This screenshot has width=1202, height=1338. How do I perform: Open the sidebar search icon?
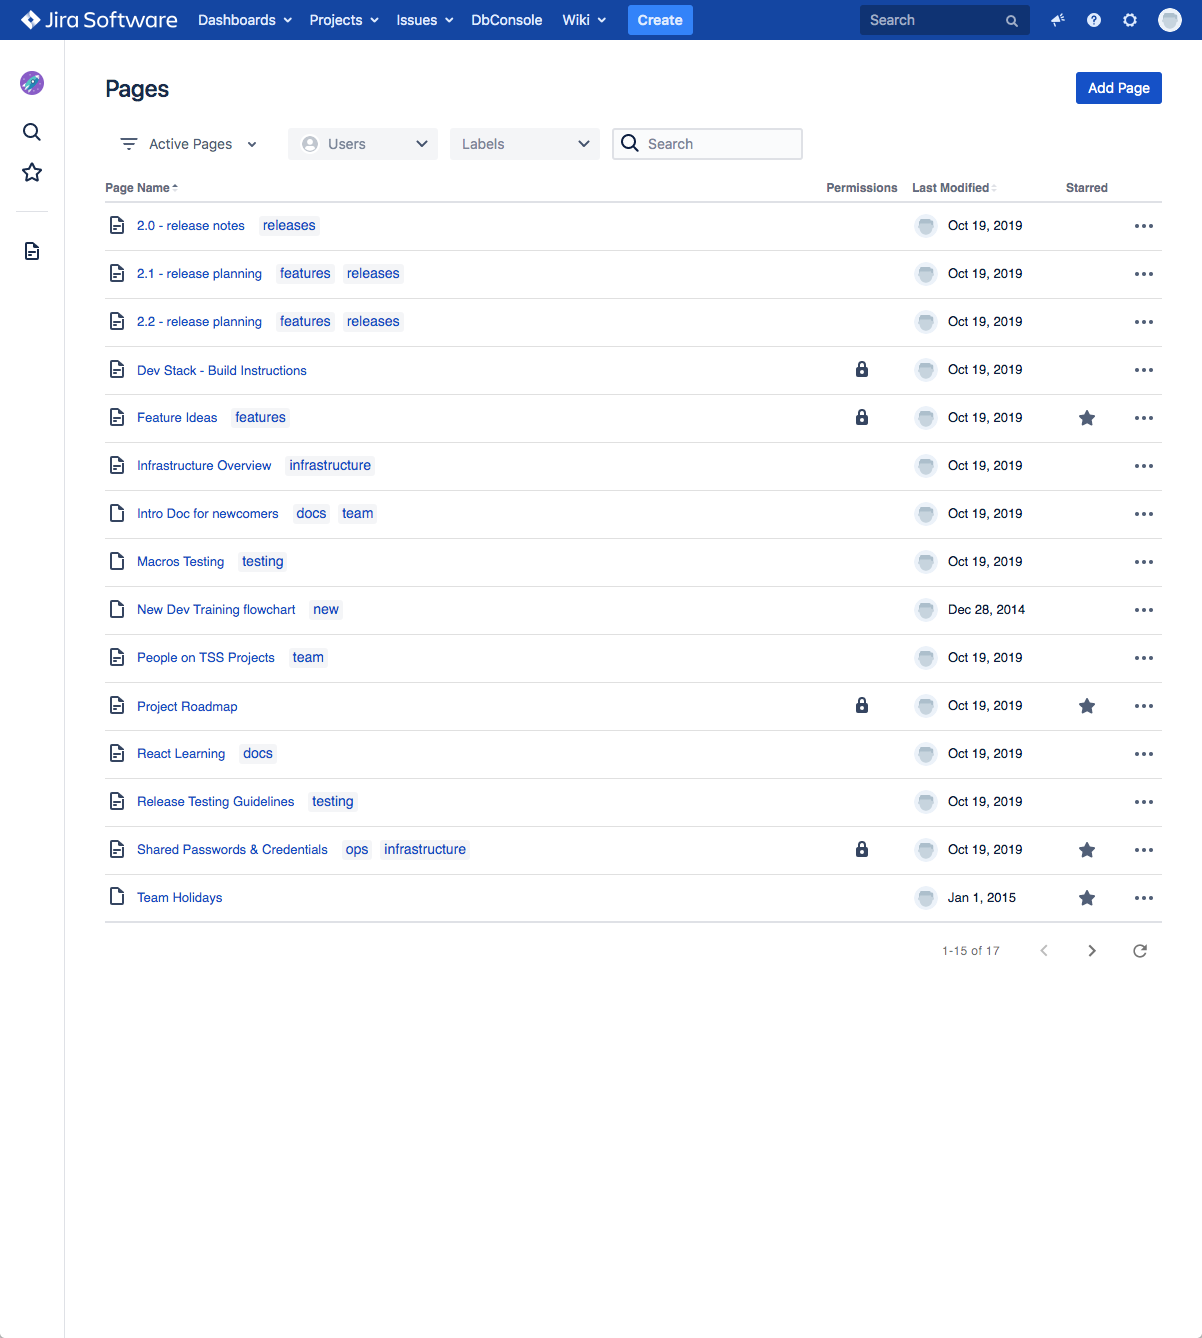(x=32, y=132)
